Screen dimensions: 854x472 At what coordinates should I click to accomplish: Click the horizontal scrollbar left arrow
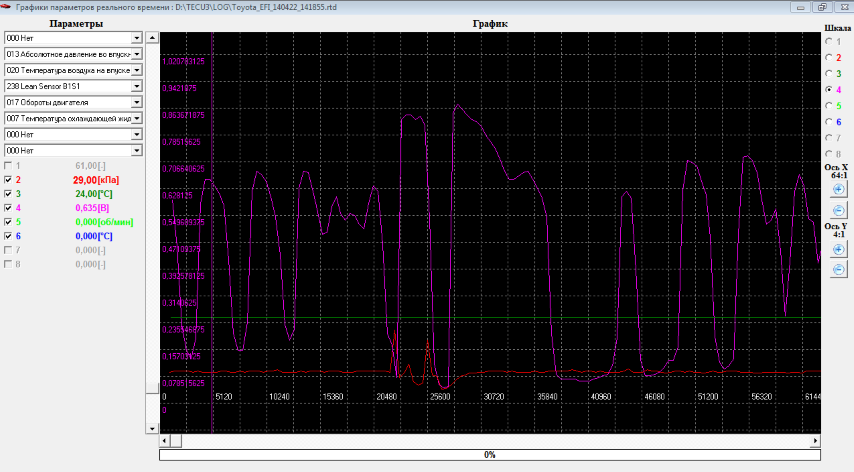point(166,440)
